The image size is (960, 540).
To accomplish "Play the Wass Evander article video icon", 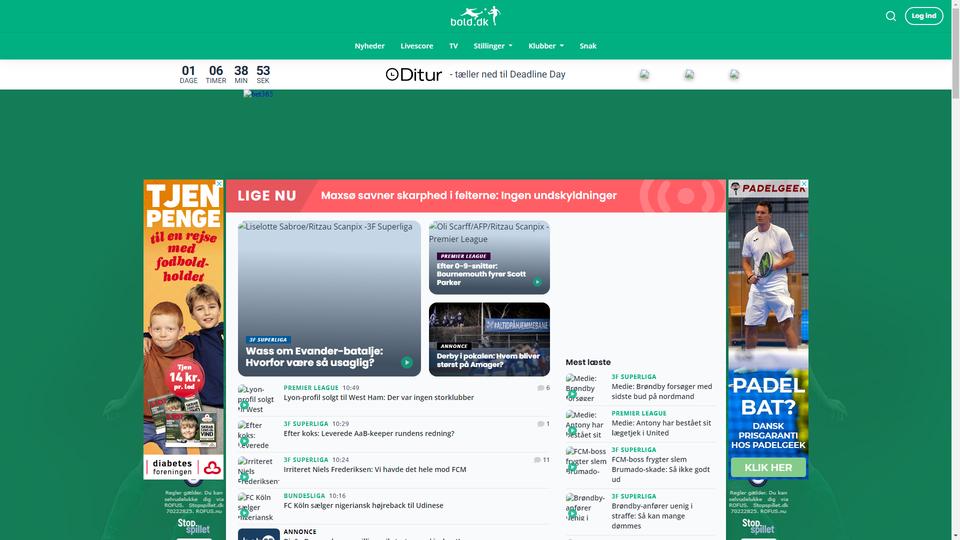I will (407, 362).
